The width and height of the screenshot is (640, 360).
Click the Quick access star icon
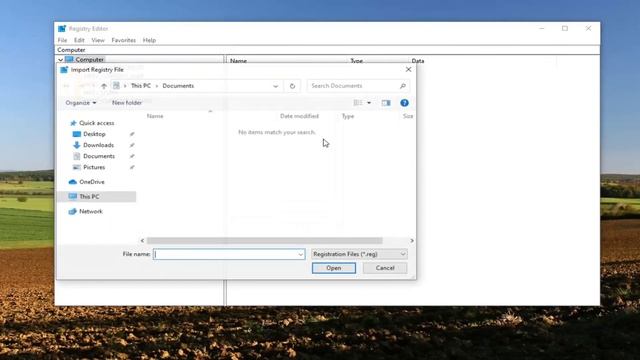click(73, 123)
